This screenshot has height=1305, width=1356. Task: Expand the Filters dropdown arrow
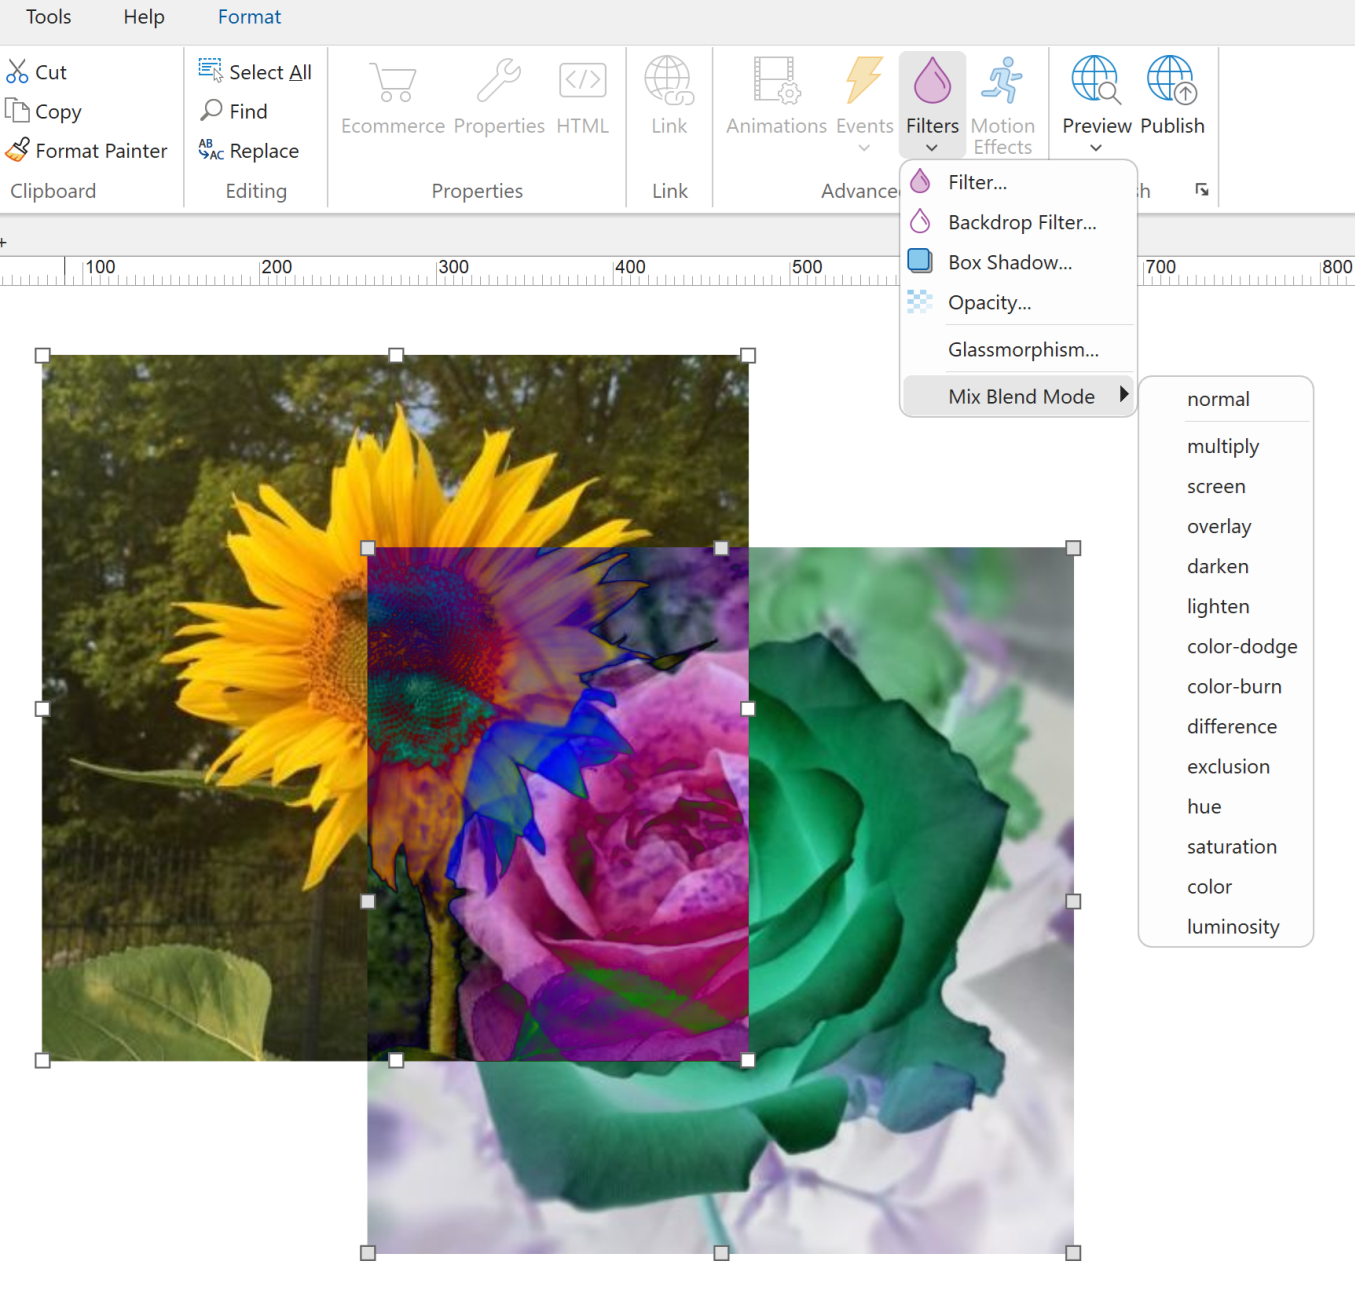(x=932, y=148)
